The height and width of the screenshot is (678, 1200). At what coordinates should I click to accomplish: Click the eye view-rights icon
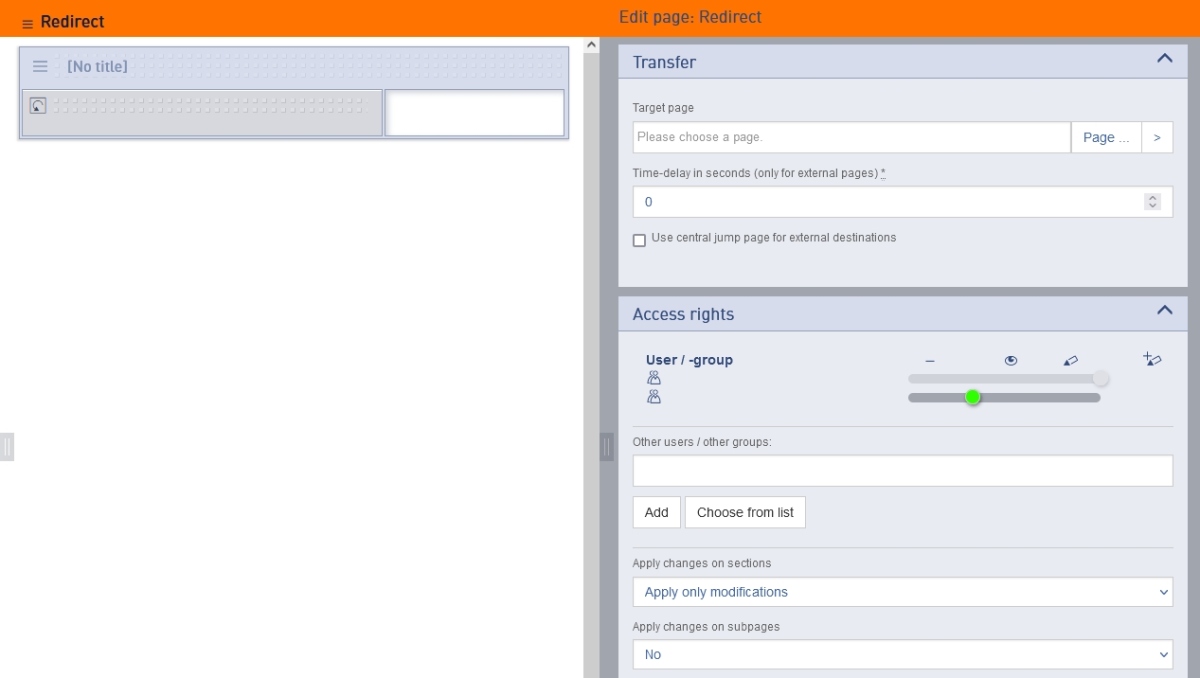[x=1010, y=361]
